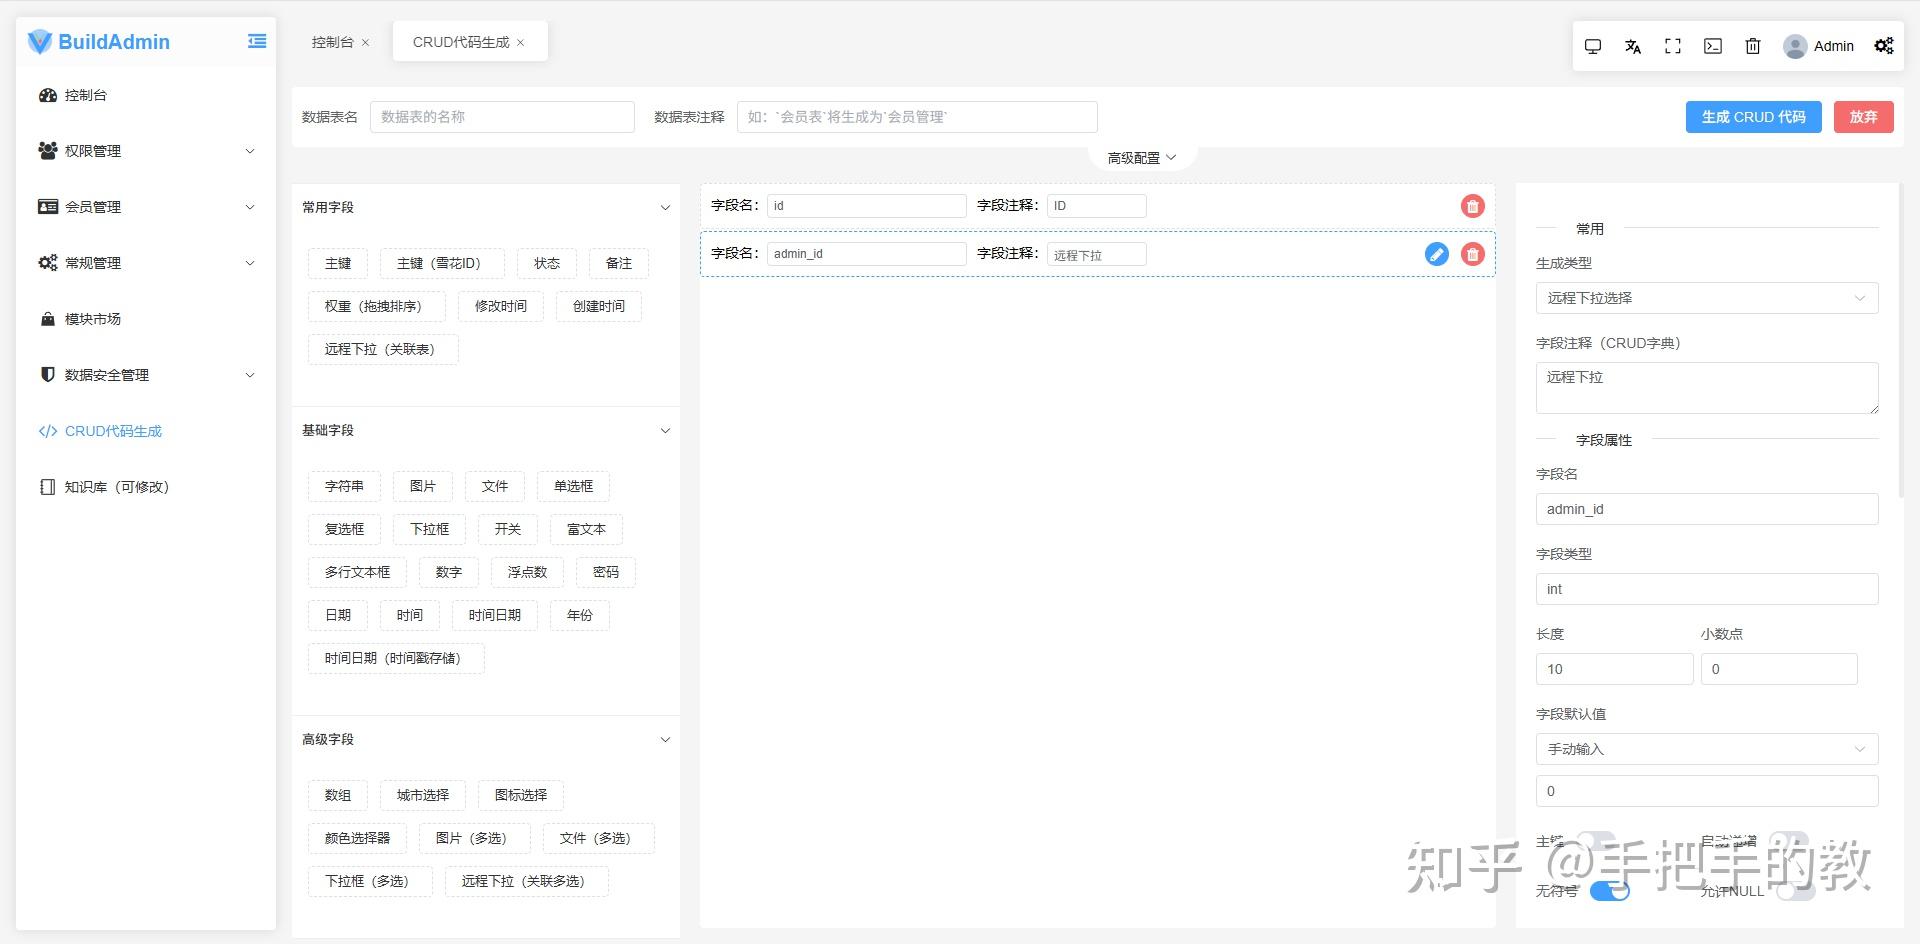Switch language using the translate icon
This screenshot has width=1920, height=944.
[x=1633, y=46]
